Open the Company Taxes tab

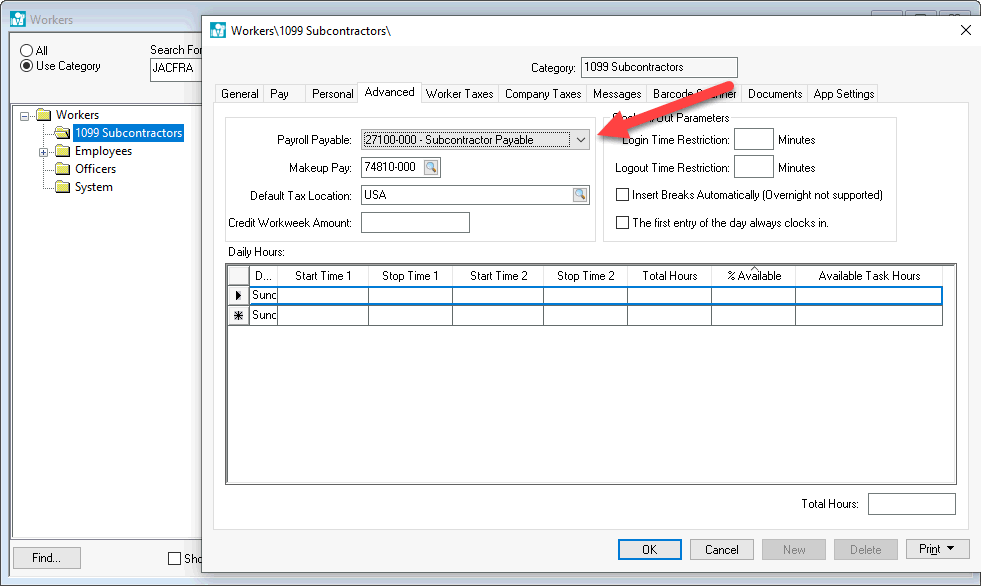click(543, 94)
